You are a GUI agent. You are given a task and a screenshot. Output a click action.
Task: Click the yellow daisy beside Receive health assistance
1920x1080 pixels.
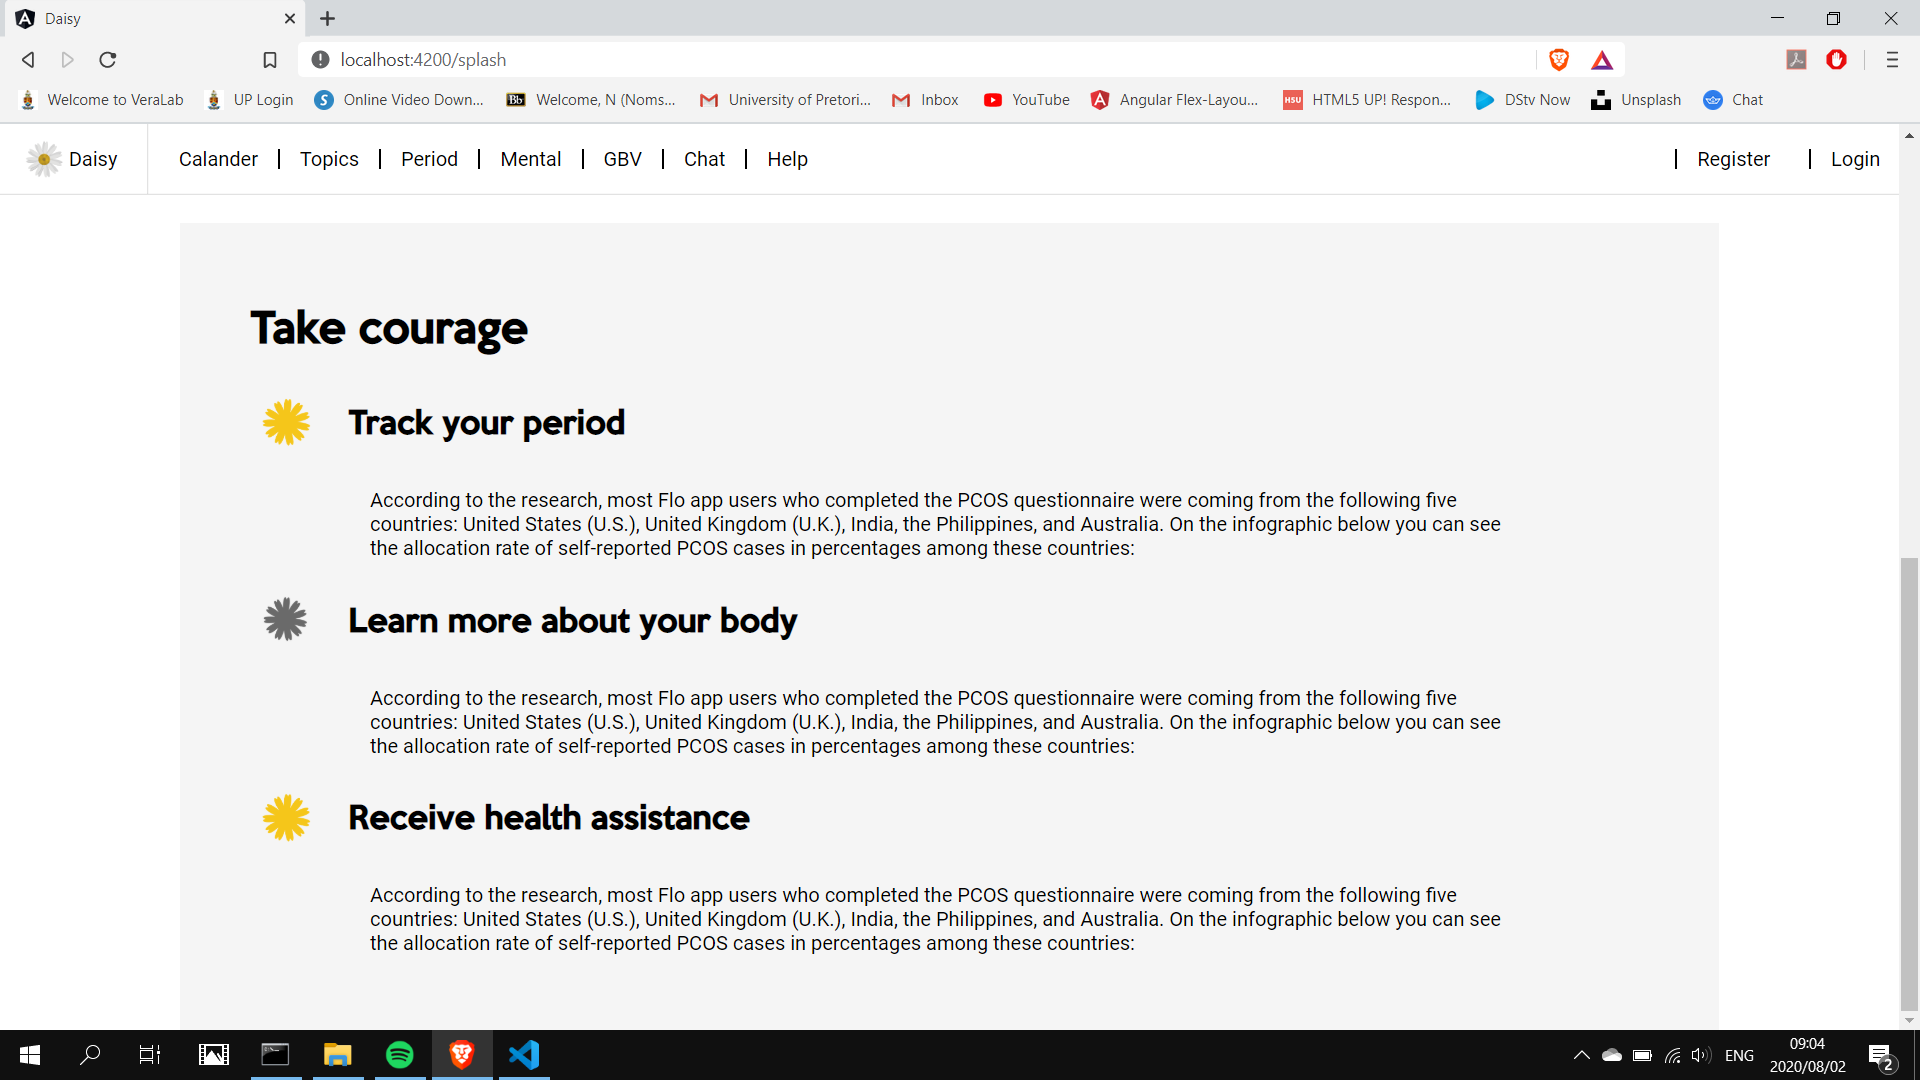point(286,818)
